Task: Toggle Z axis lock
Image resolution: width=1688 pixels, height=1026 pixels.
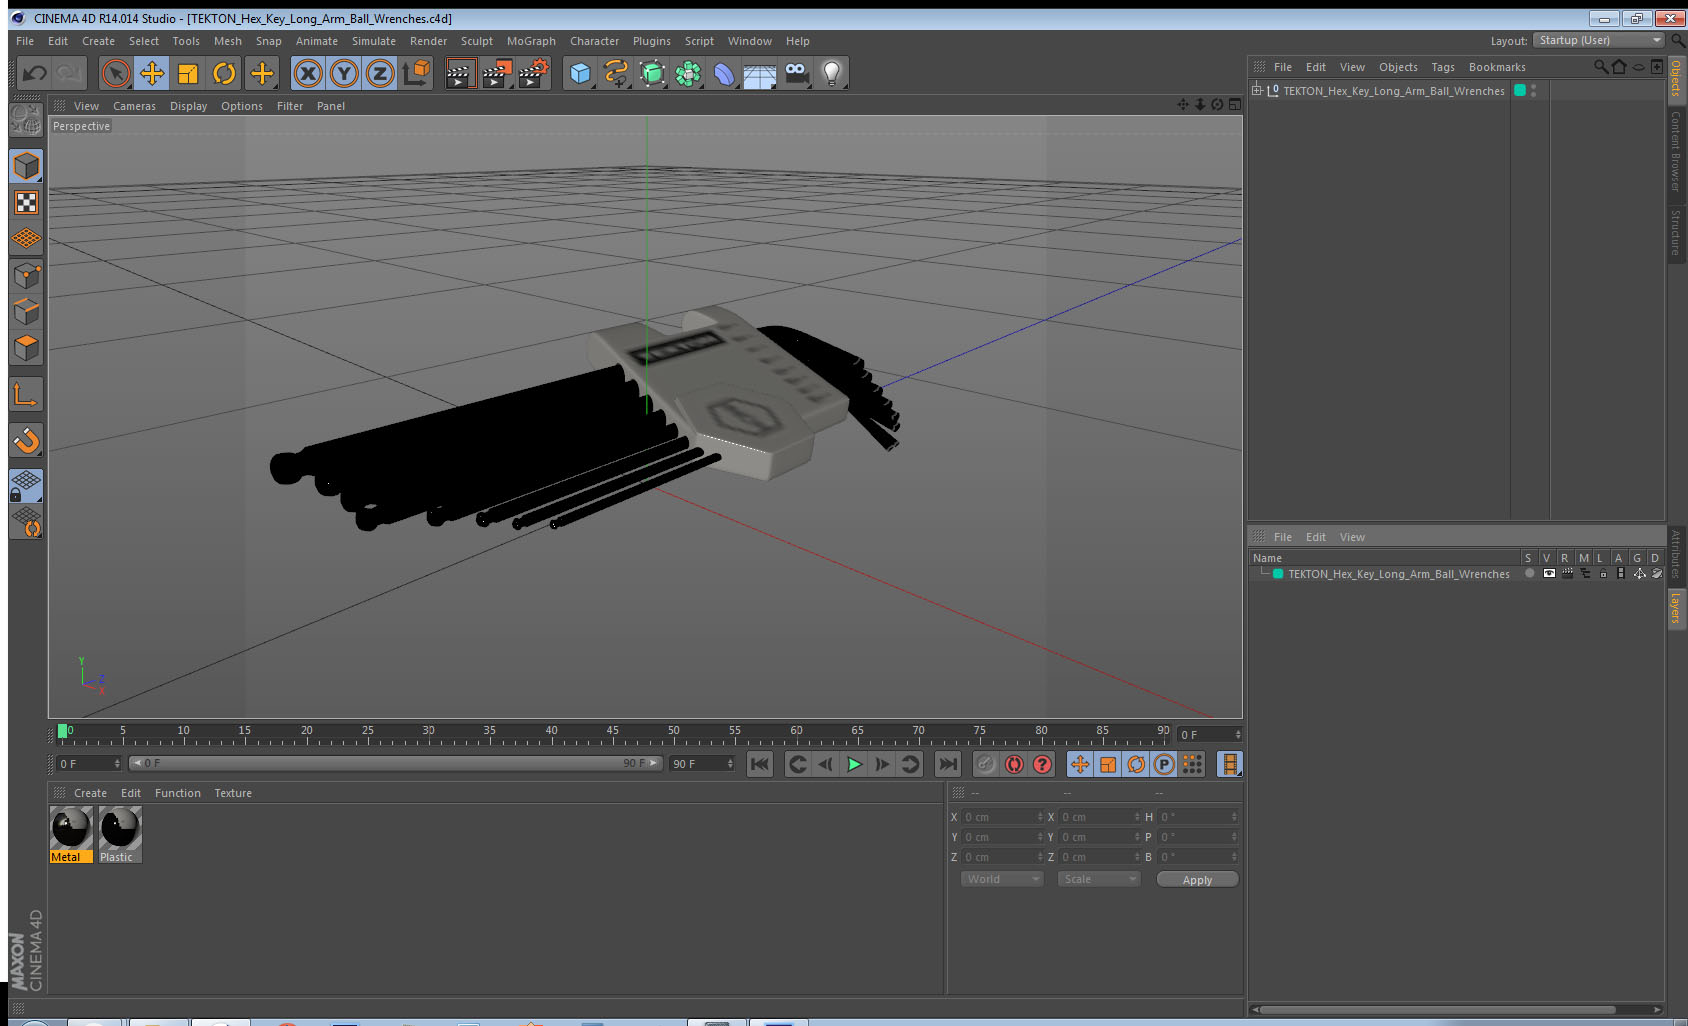Action: 380,73
